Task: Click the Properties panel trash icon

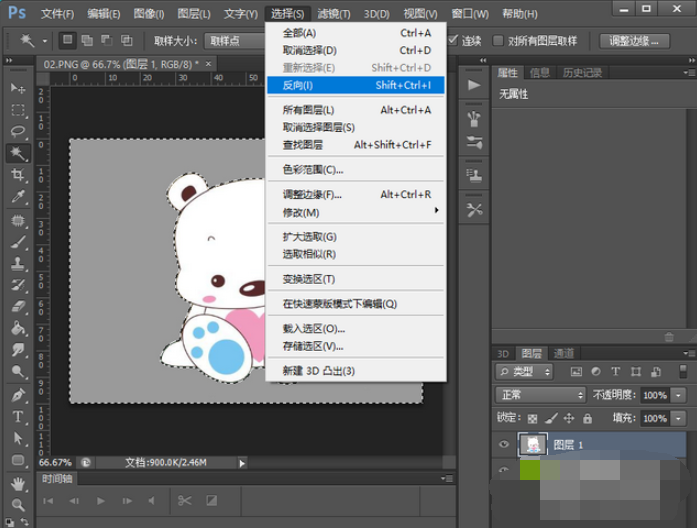Action: 669,337
